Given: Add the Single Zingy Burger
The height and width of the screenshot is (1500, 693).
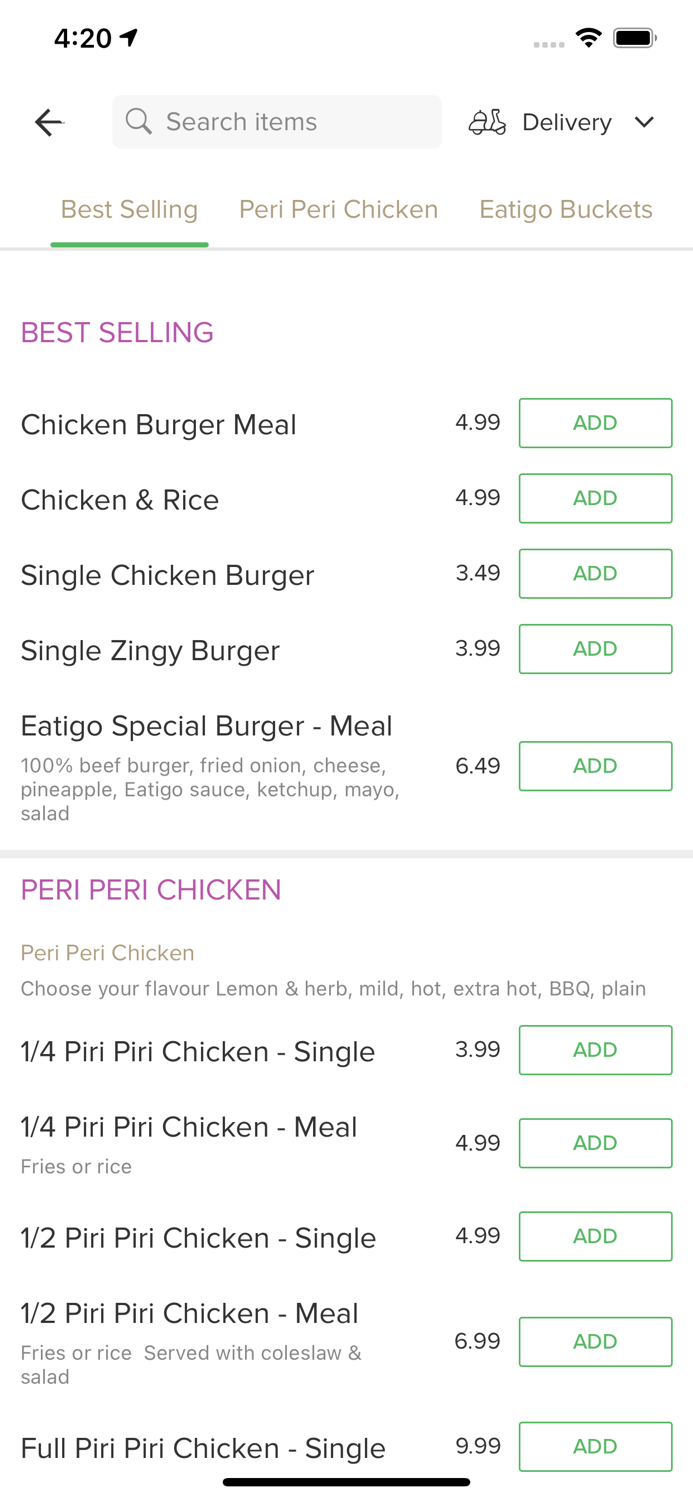Looking at the screenshot, I should (x=595, y=648).
